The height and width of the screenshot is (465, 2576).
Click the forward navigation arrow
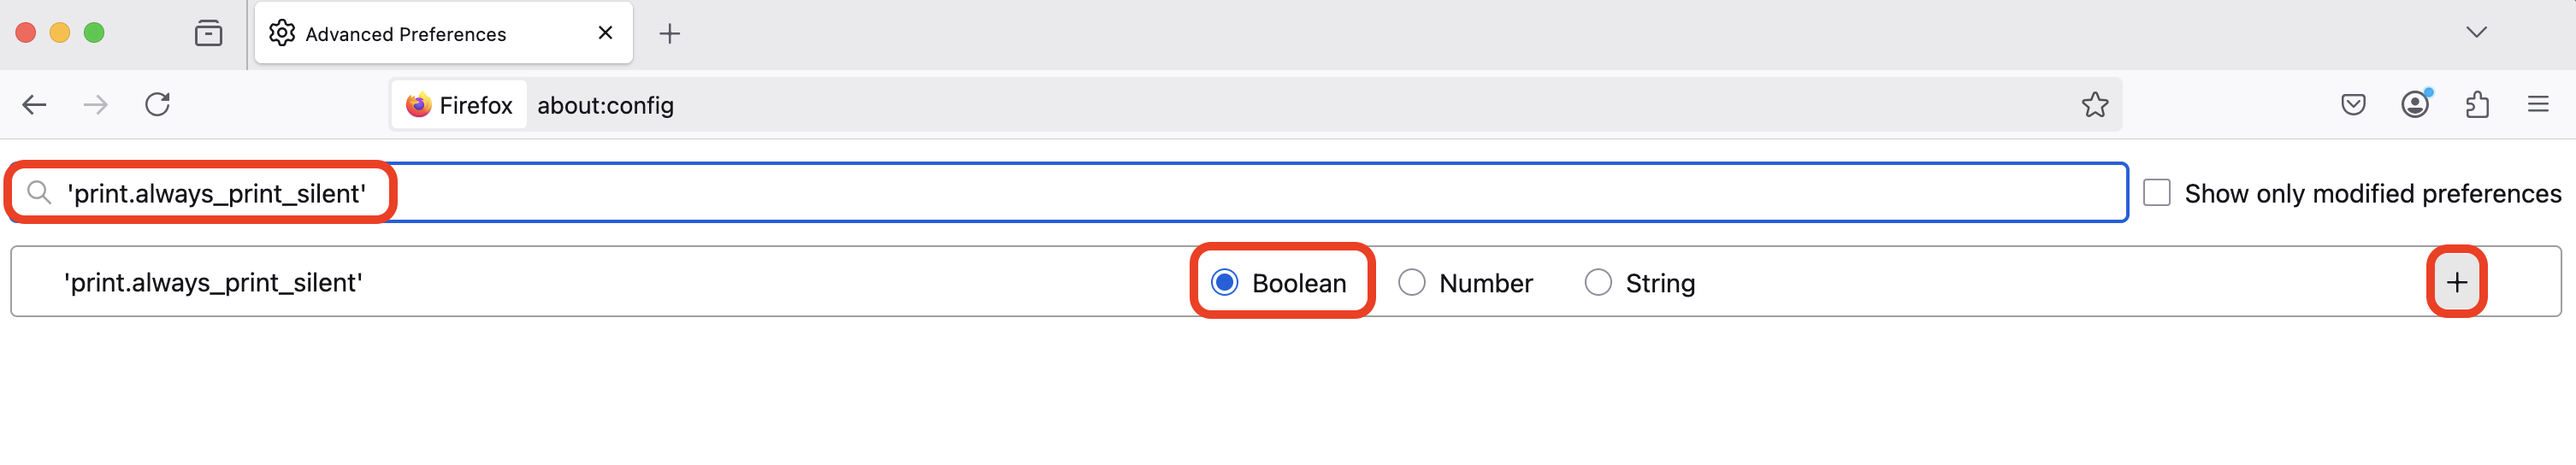coord(96,105)
